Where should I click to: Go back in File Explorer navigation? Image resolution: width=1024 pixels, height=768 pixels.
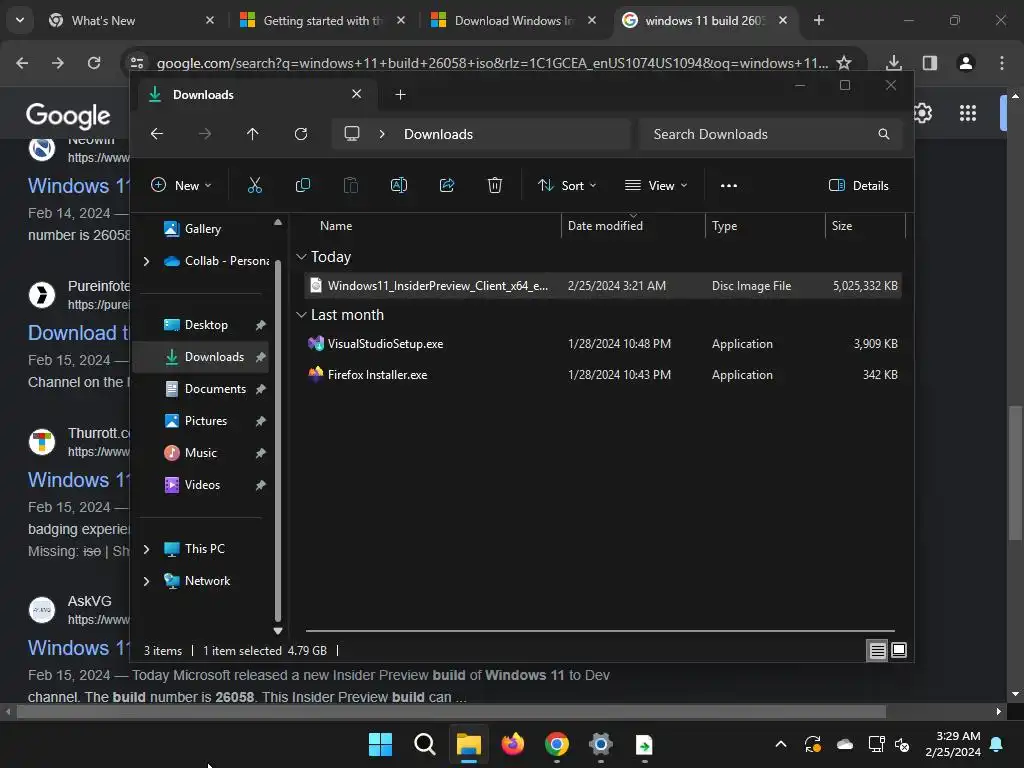157,134
